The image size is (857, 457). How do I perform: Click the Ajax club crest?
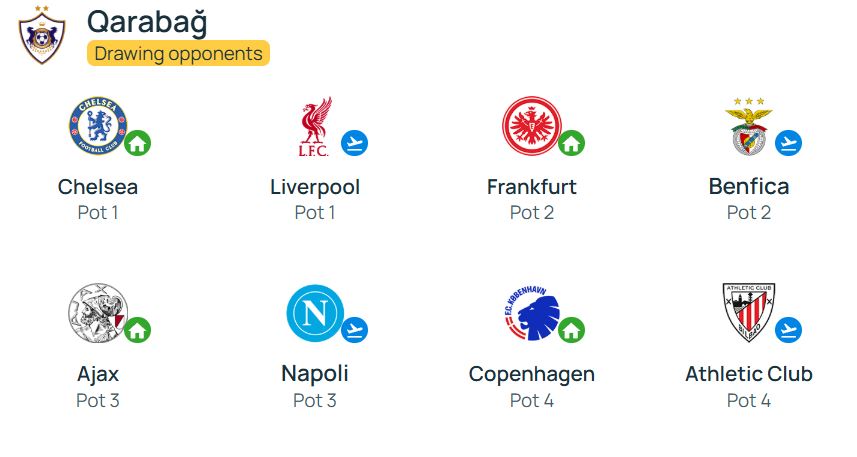pos(98,313)
